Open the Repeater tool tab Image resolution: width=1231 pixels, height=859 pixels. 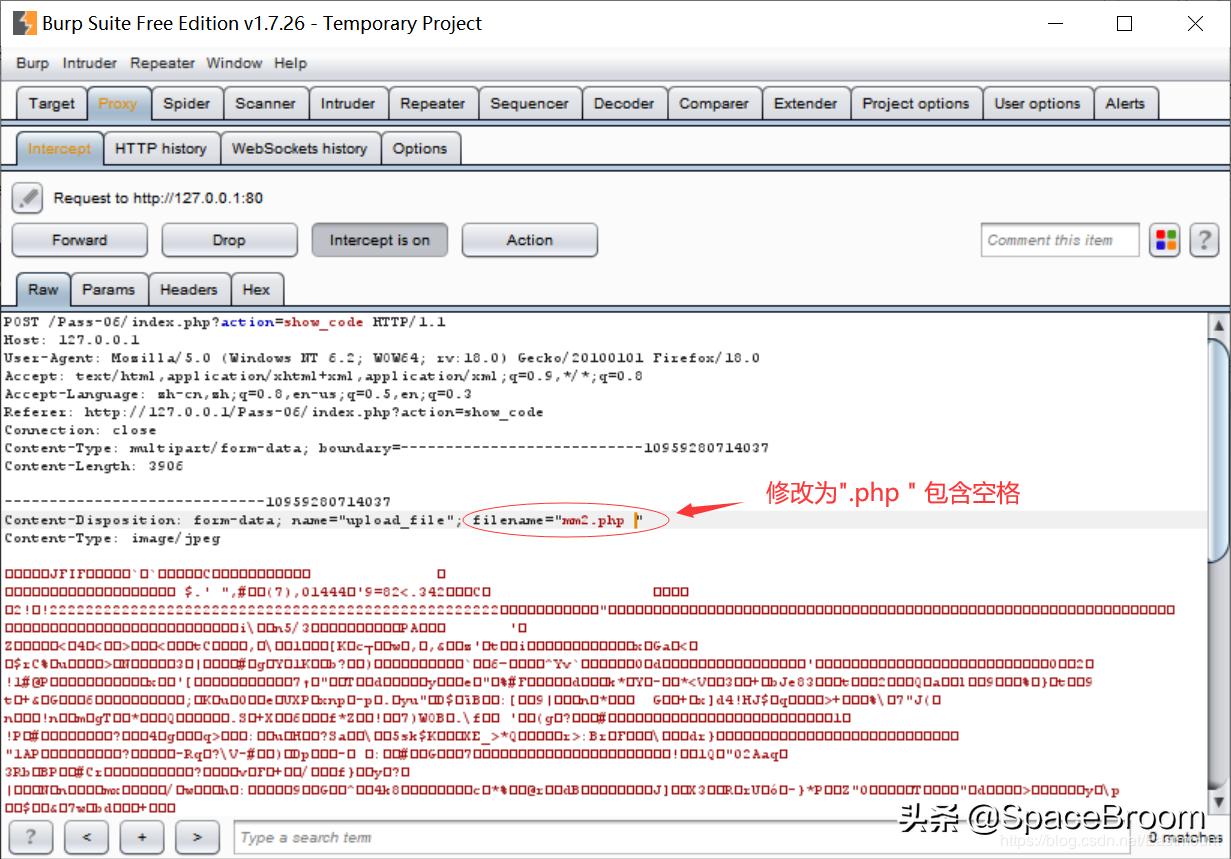433,104
